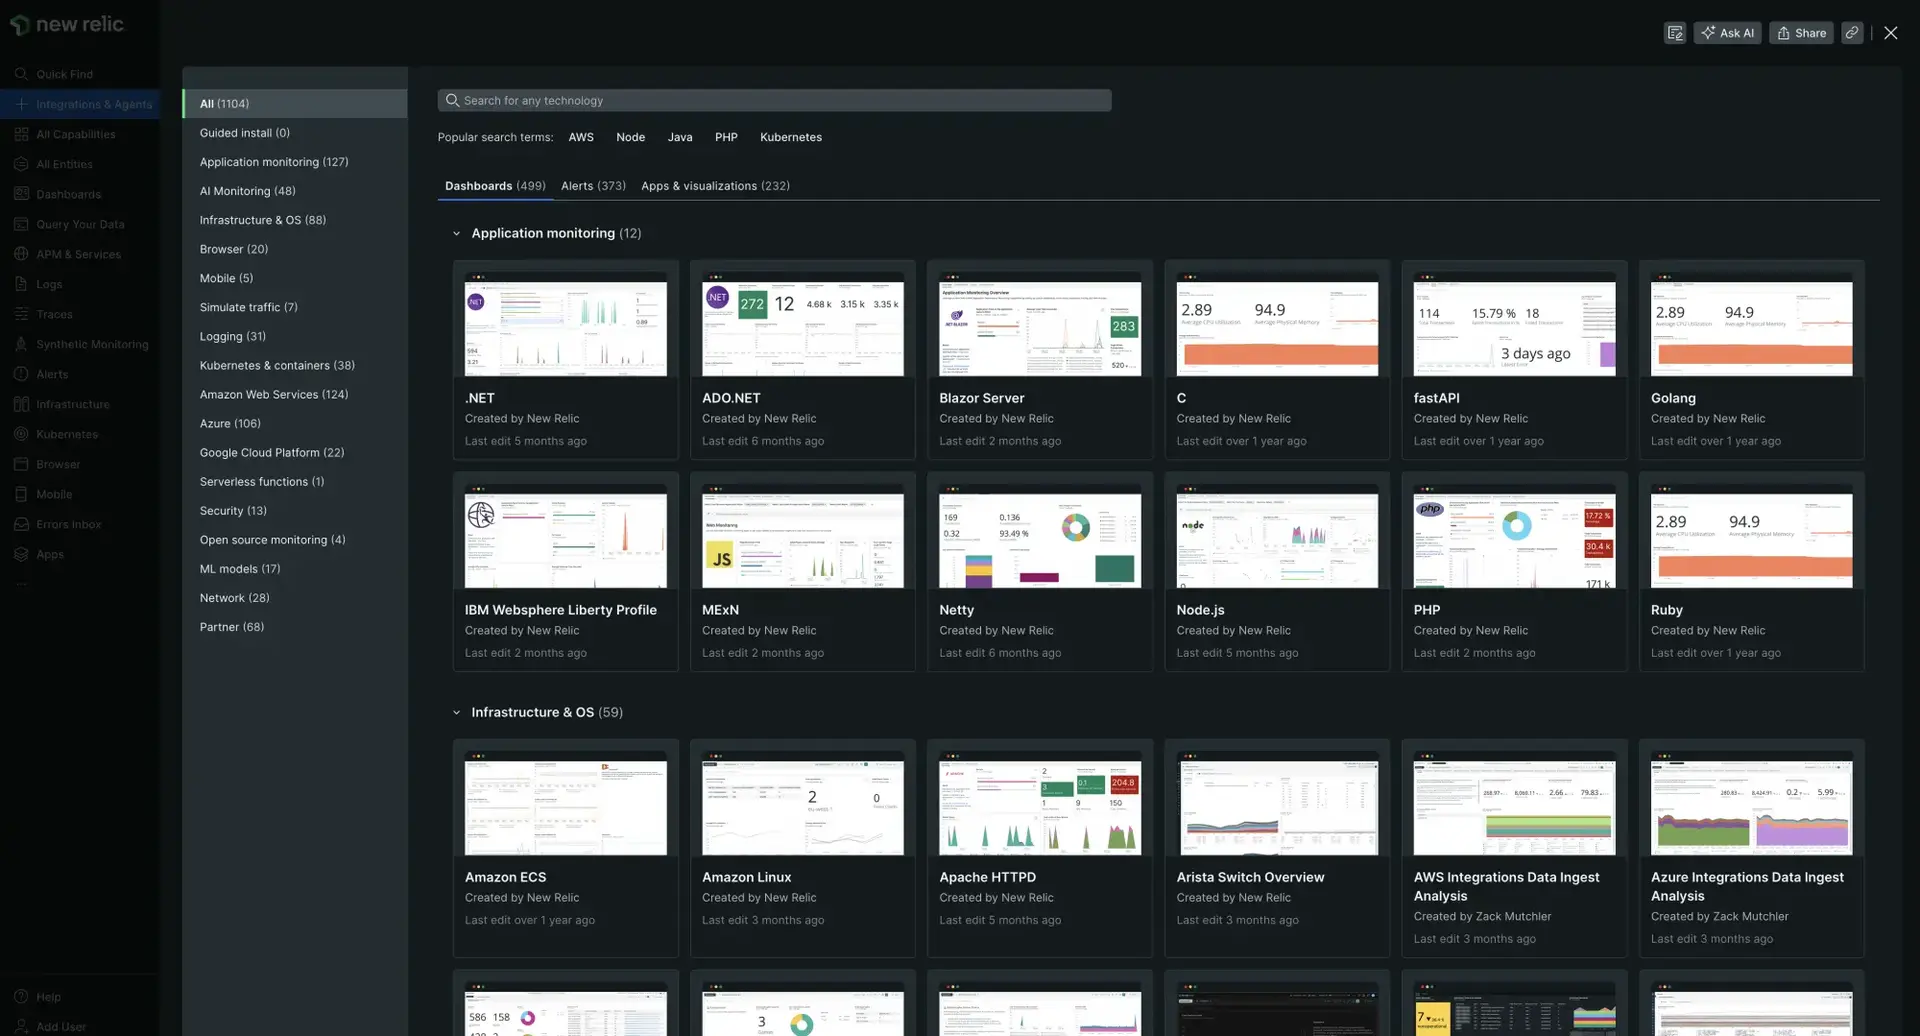Open the notes icon beside Ask AI
The height and width of the screenshot is (1036, 1920).
point(1675,33)
